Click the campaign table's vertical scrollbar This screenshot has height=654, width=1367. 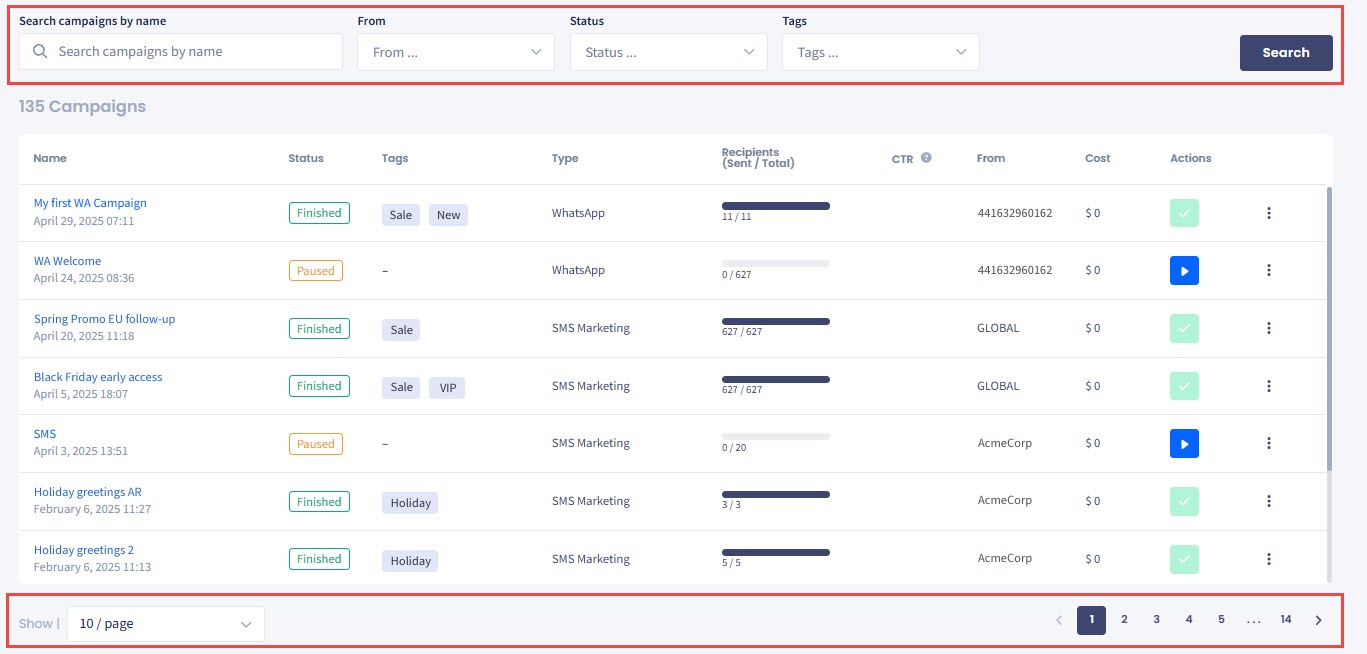point(1329,328)
